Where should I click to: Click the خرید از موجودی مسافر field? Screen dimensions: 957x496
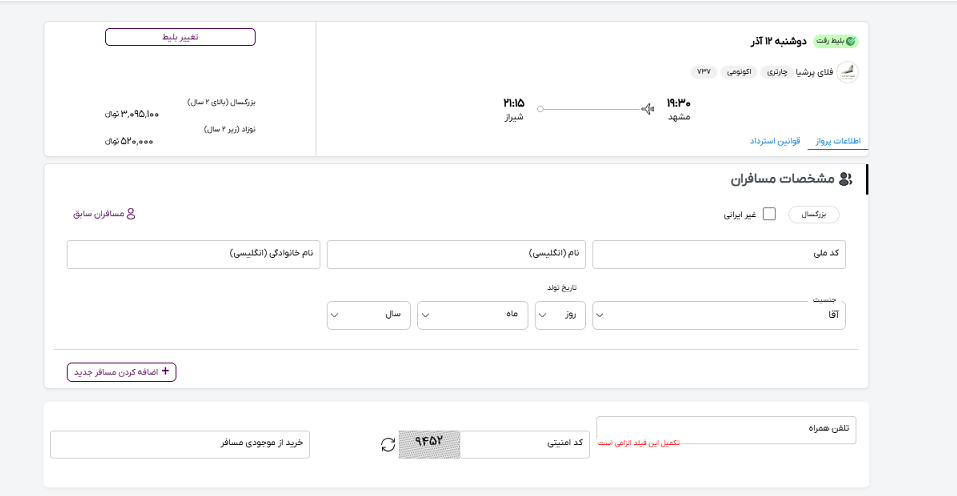pos(180,445)
